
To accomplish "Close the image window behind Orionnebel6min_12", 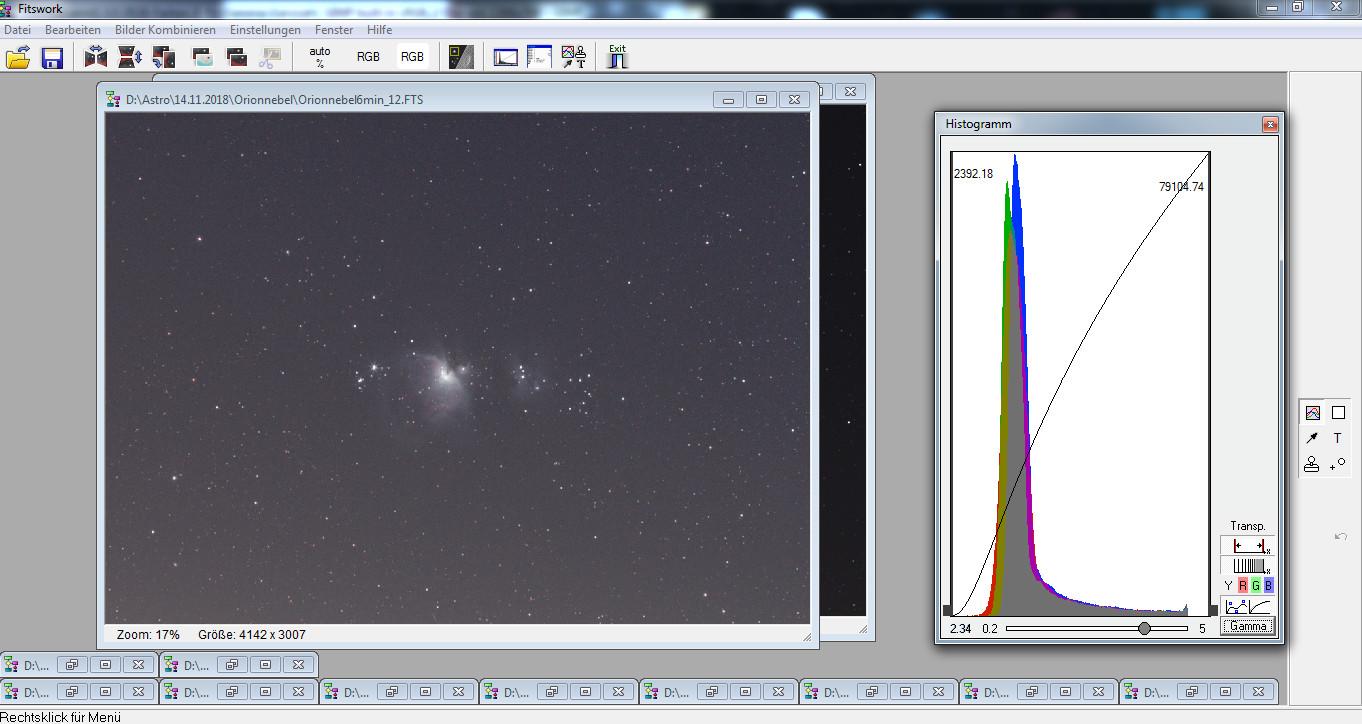I will click(x=850, y=91).
